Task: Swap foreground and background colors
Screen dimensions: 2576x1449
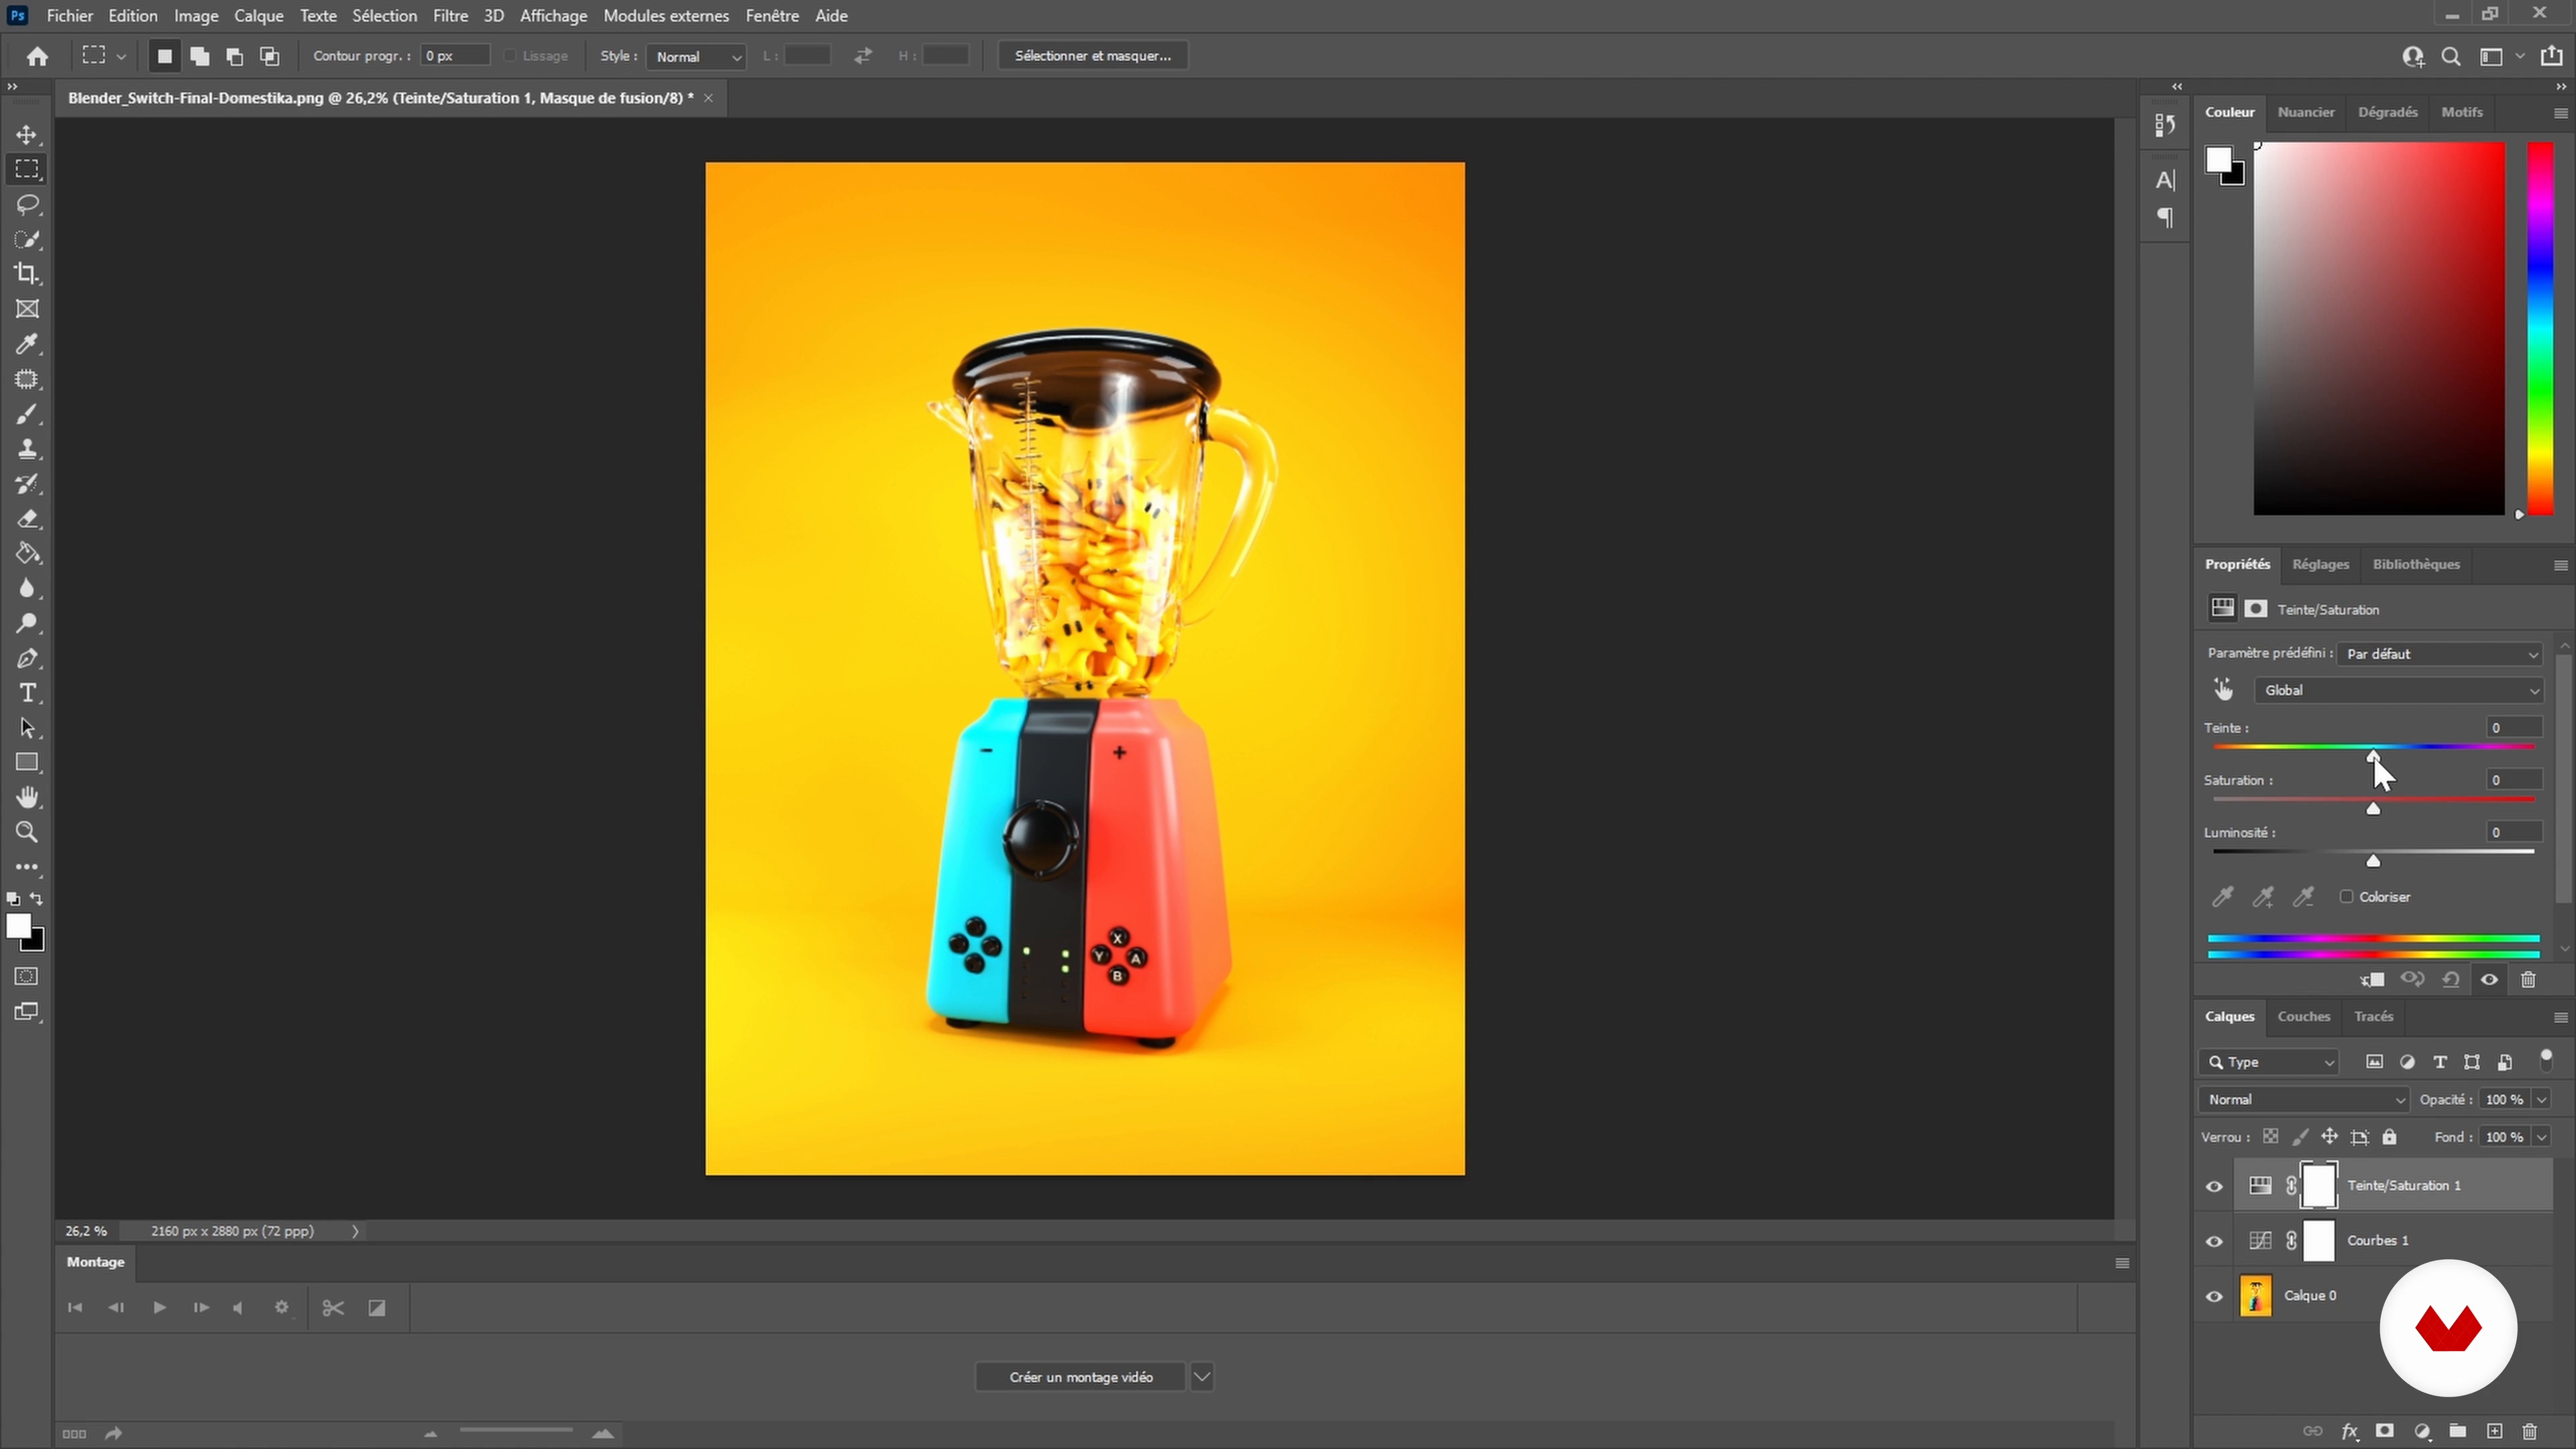Action: point(37,899)
